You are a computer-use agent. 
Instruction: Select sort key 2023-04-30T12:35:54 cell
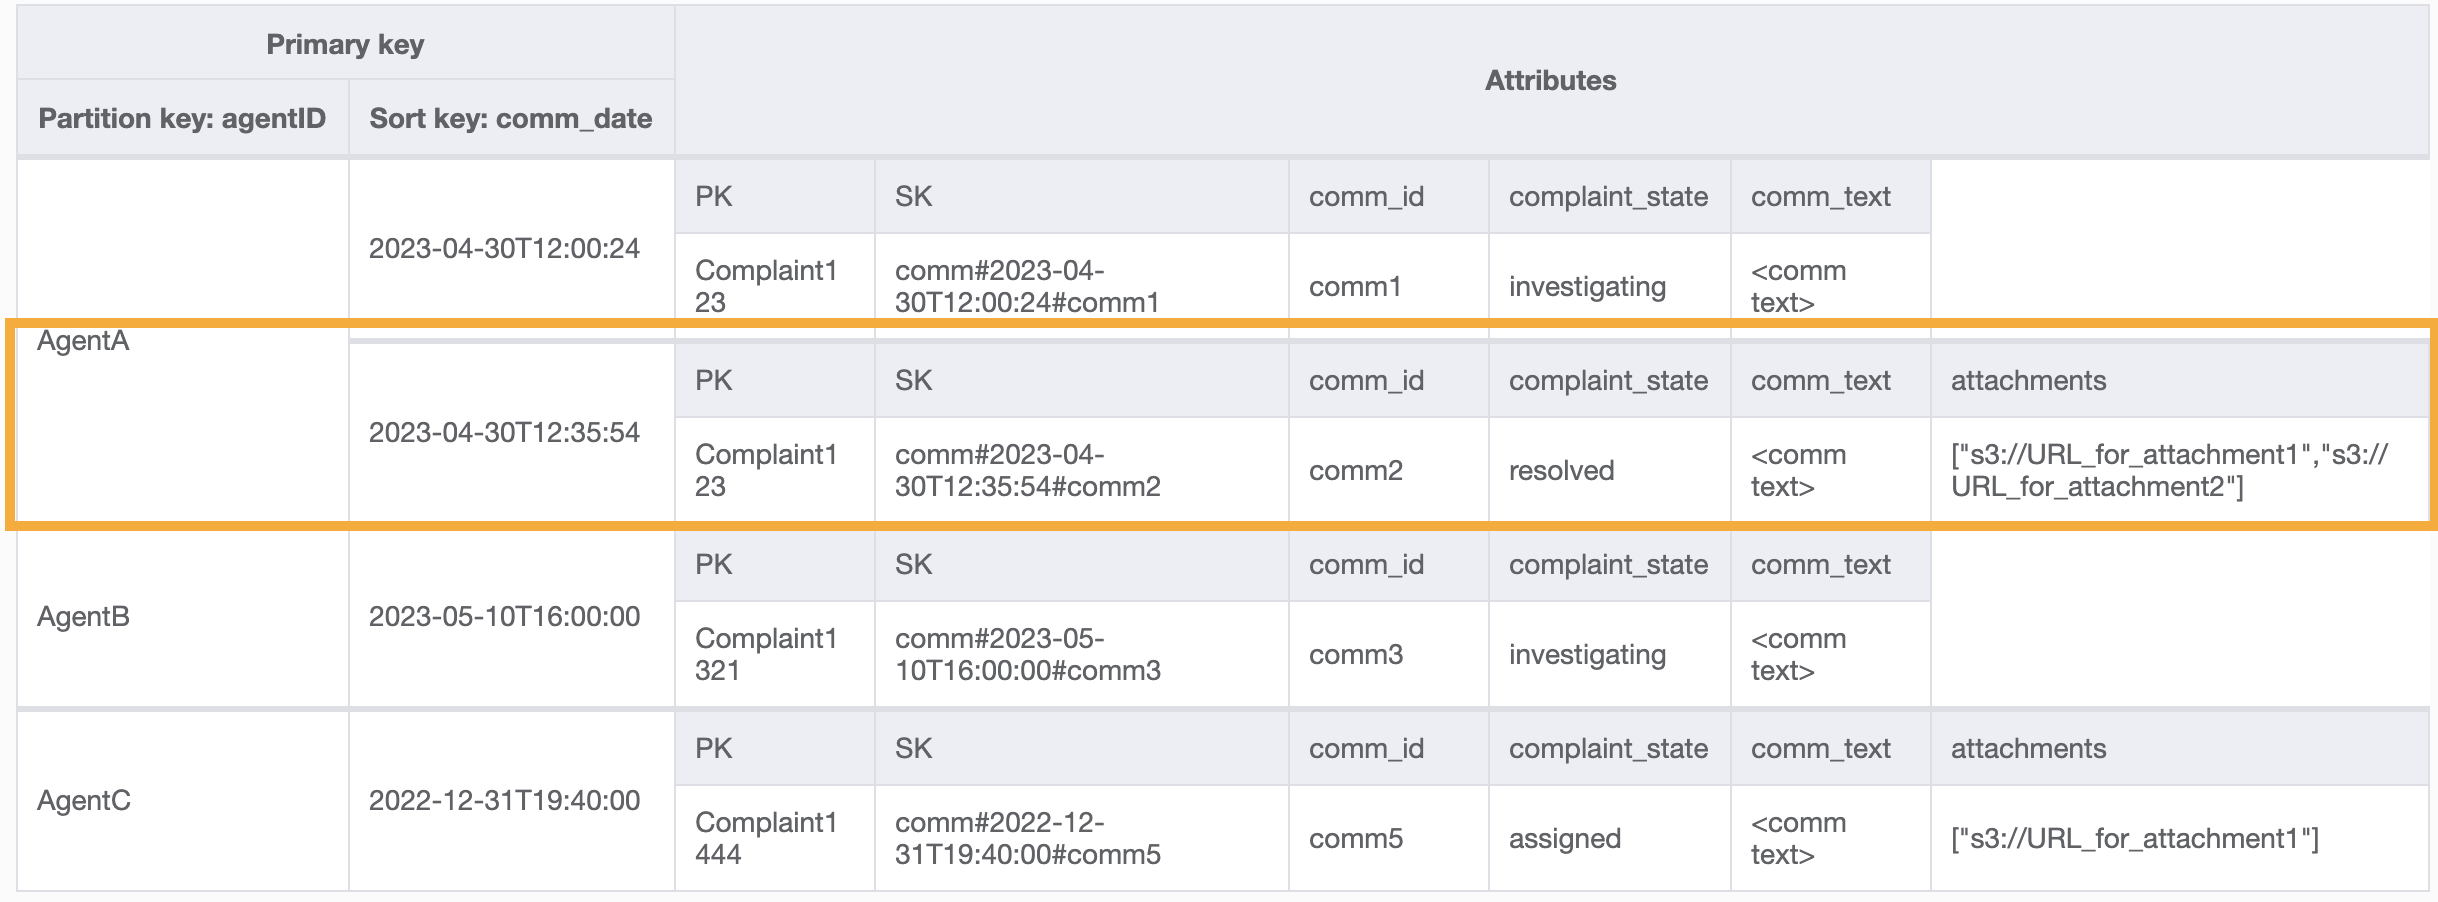coord(504,433)
